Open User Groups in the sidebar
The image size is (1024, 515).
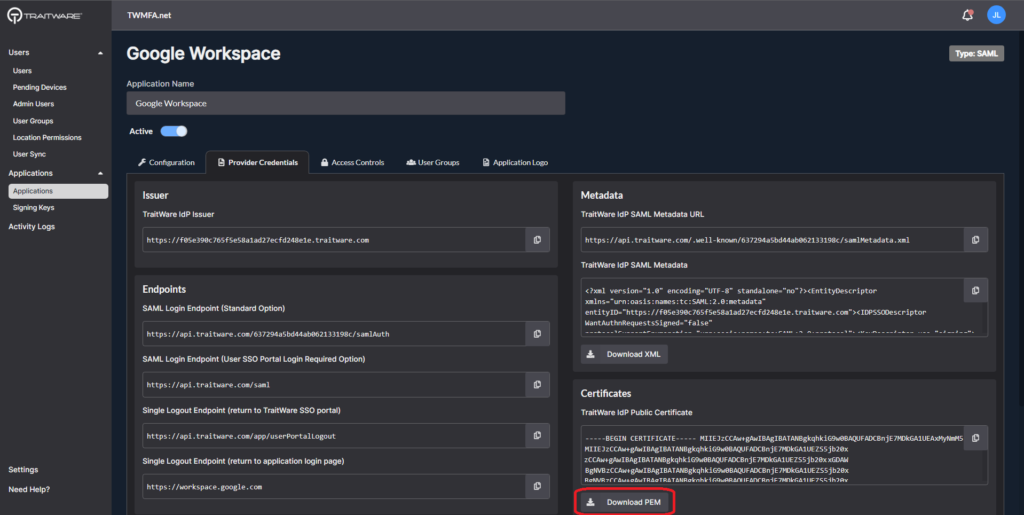point(33,121)
